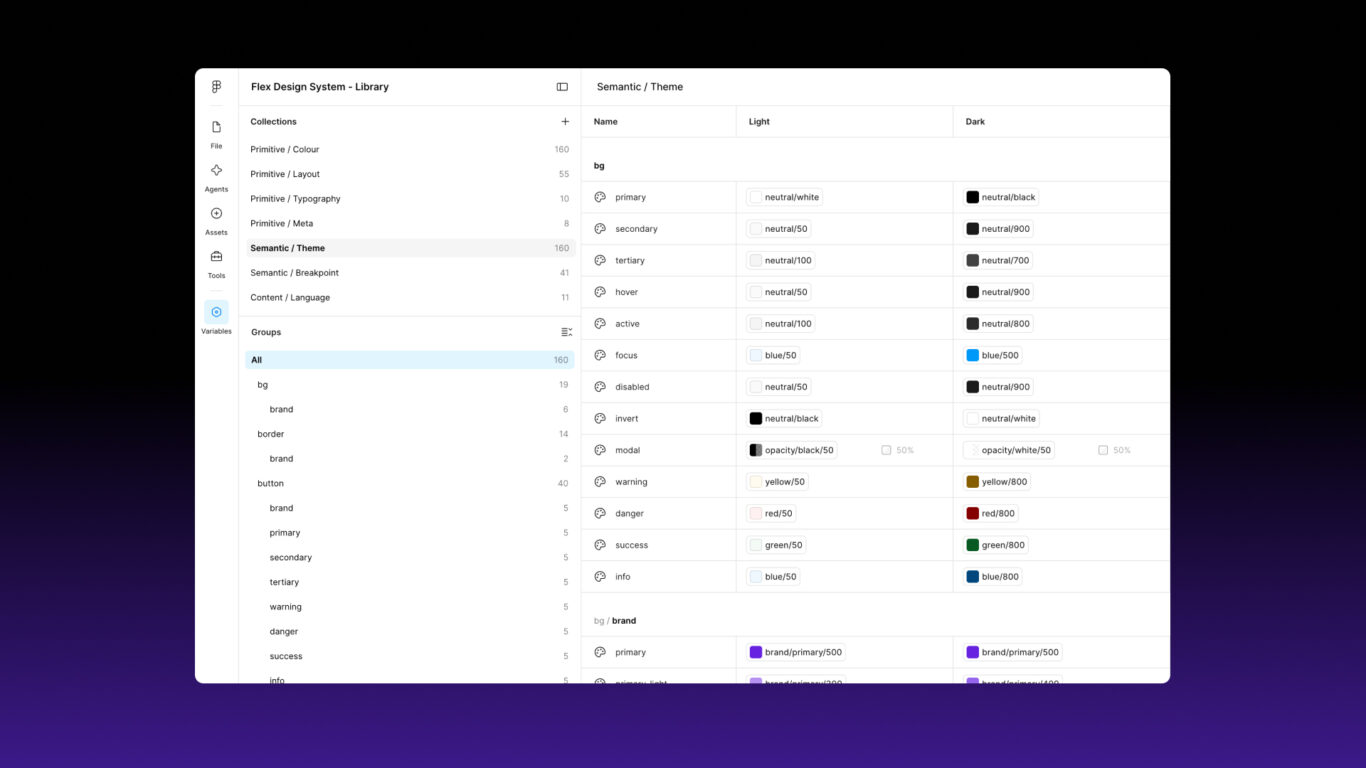
Task: Click the palette icon in the modal row
Action: [x=600, y=450]
